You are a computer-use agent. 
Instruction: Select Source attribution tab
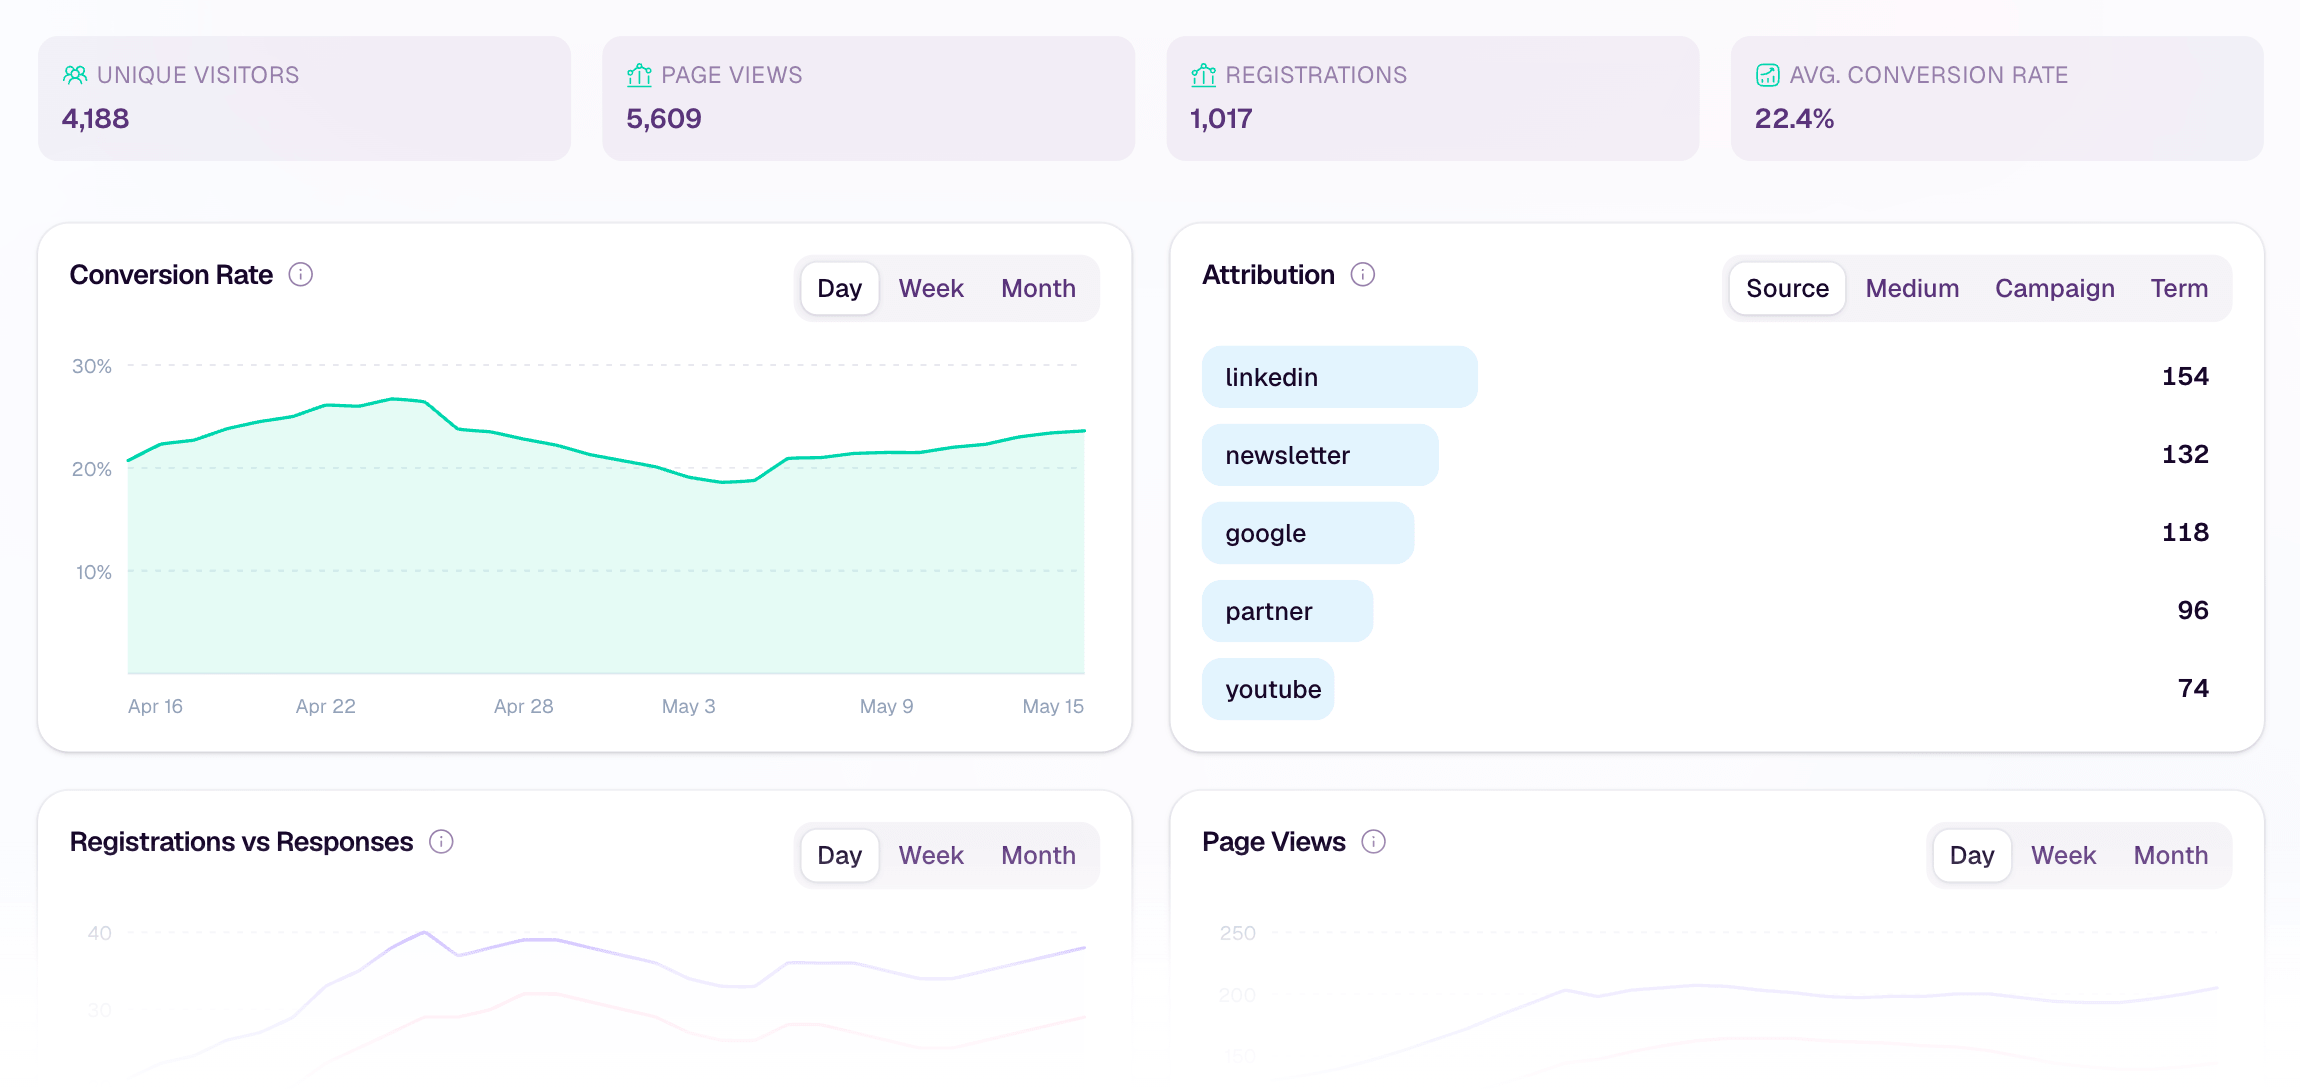click(x=1788, y=288)
